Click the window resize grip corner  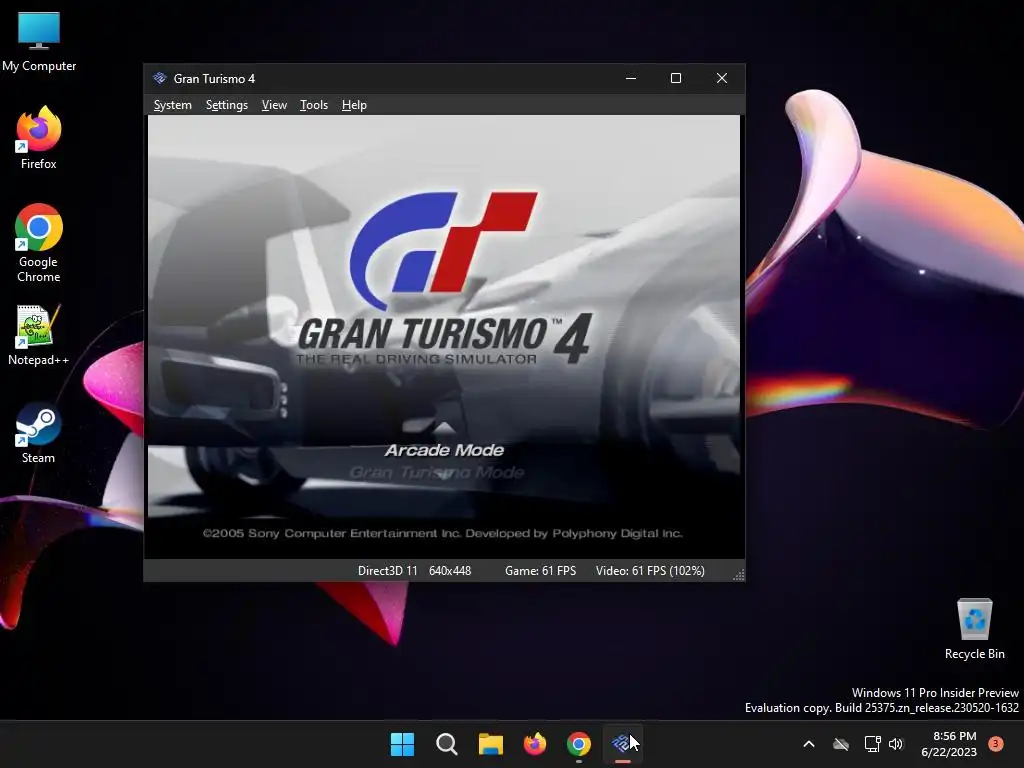click(x=739, y=575)
